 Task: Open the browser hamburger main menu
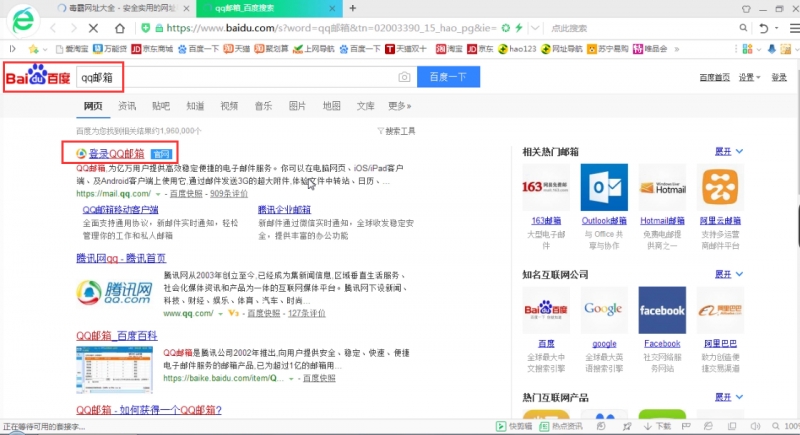[x=794, y=28]
